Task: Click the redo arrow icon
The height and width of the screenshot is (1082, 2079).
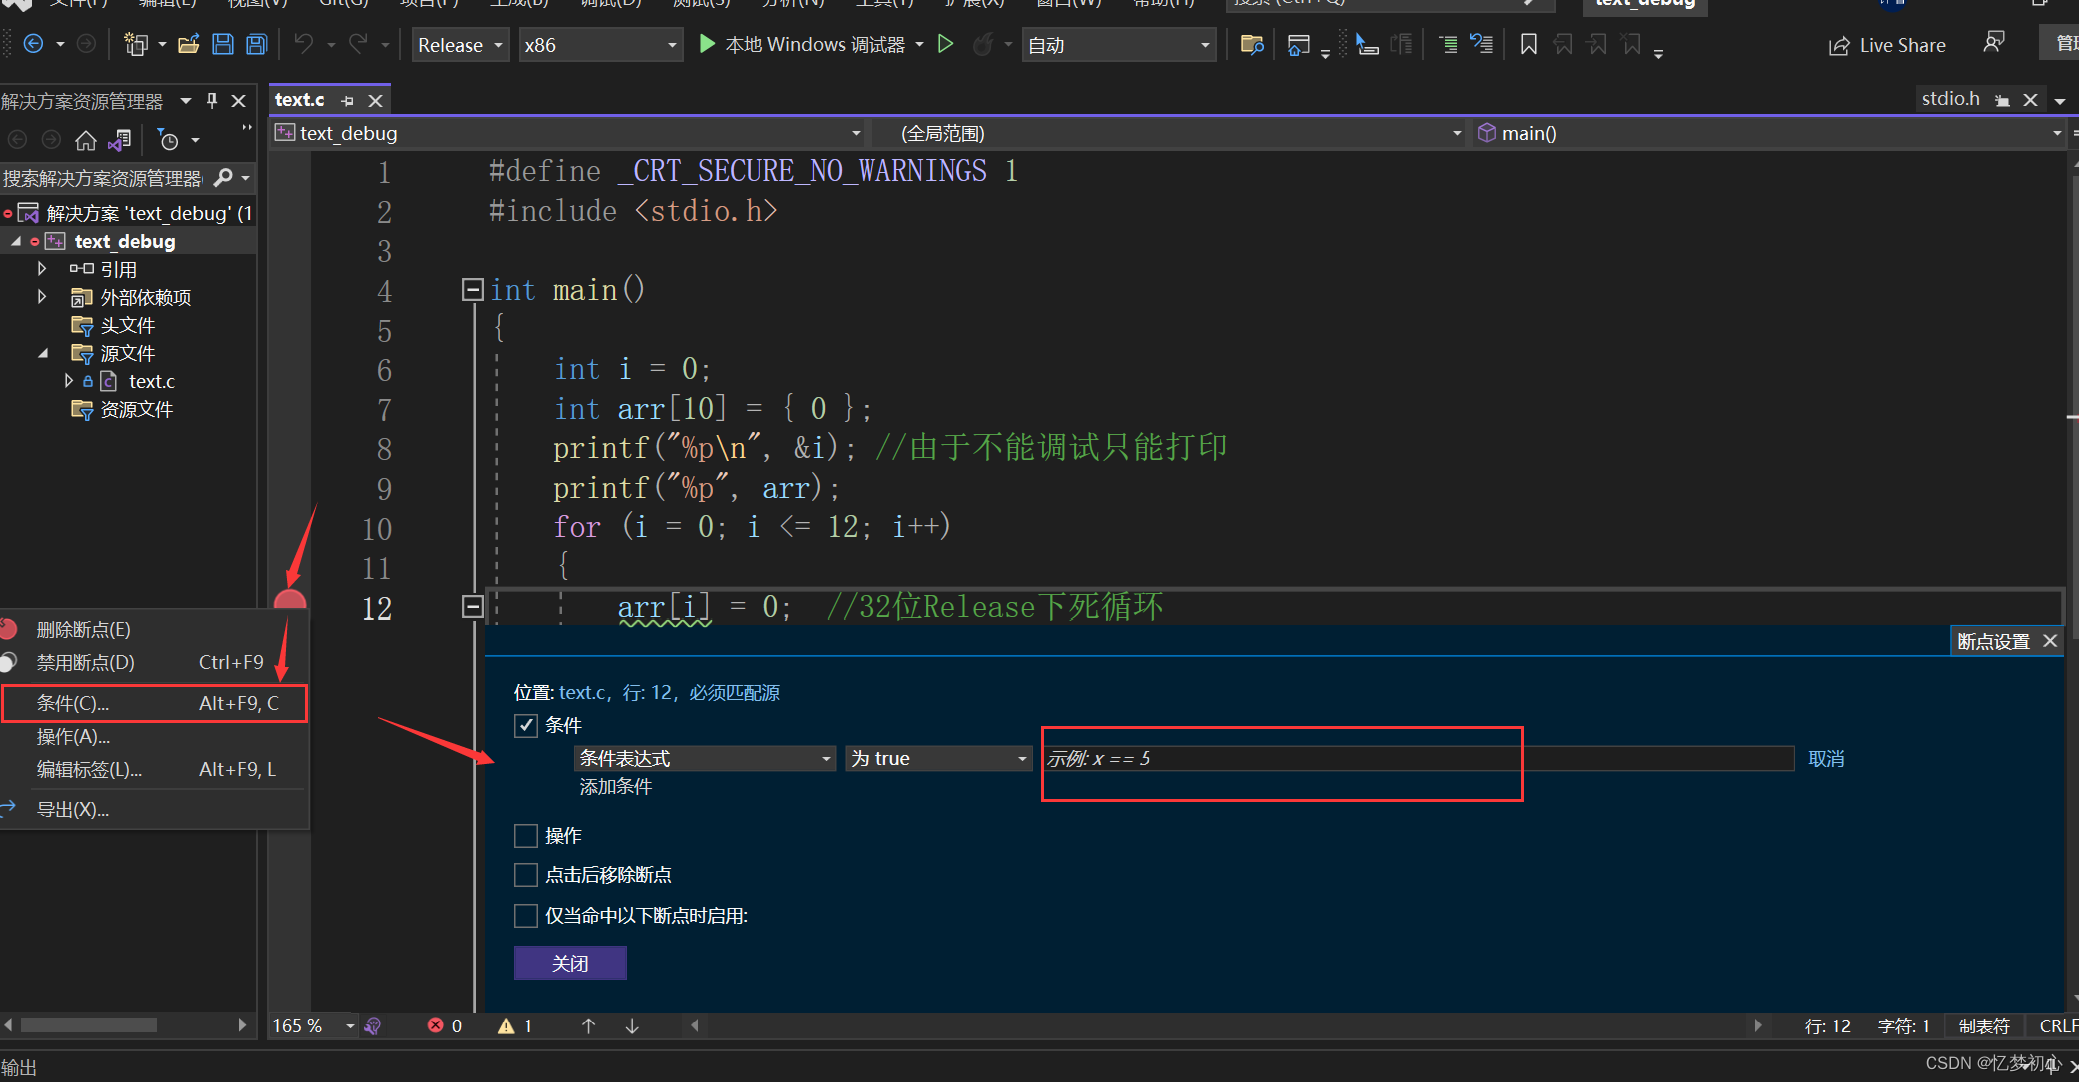Action: 358,44
